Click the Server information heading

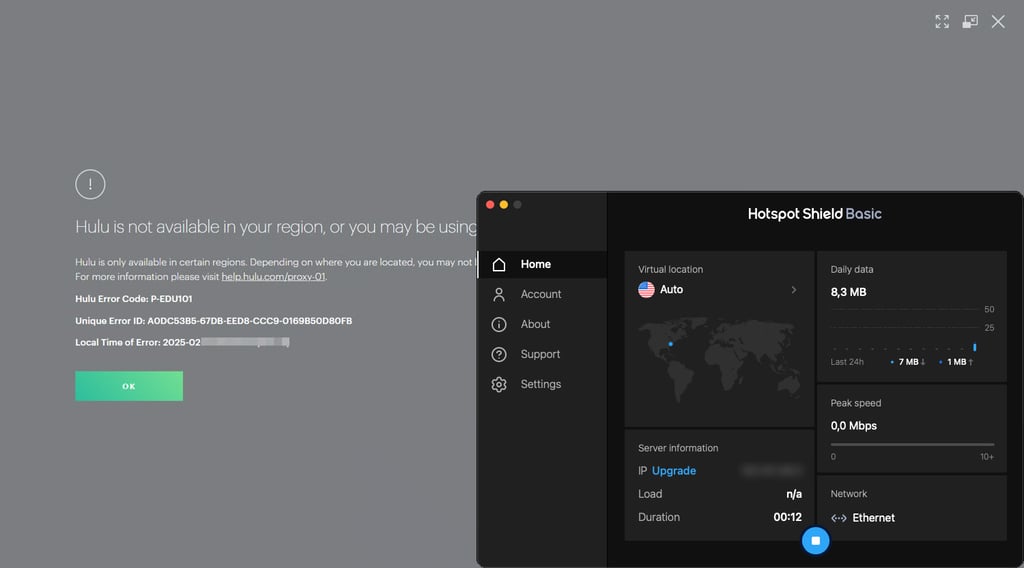pyautogui.click(x=678, y=448)
